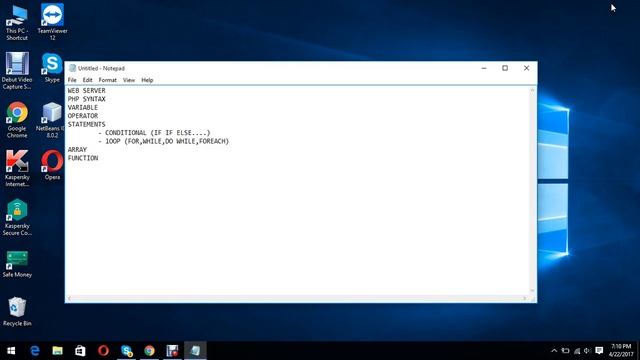Open the View menu in Notepad
640x360 pixels.
point(129,80)
